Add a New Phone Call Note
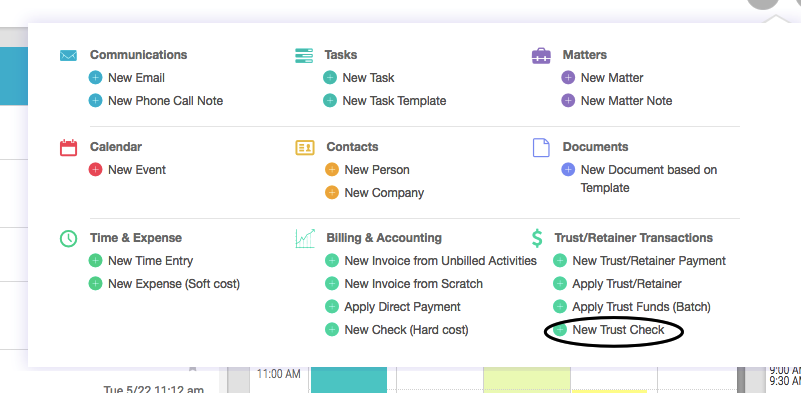Image resolution: width=801 pixels, height=393 pixels. 166,101
